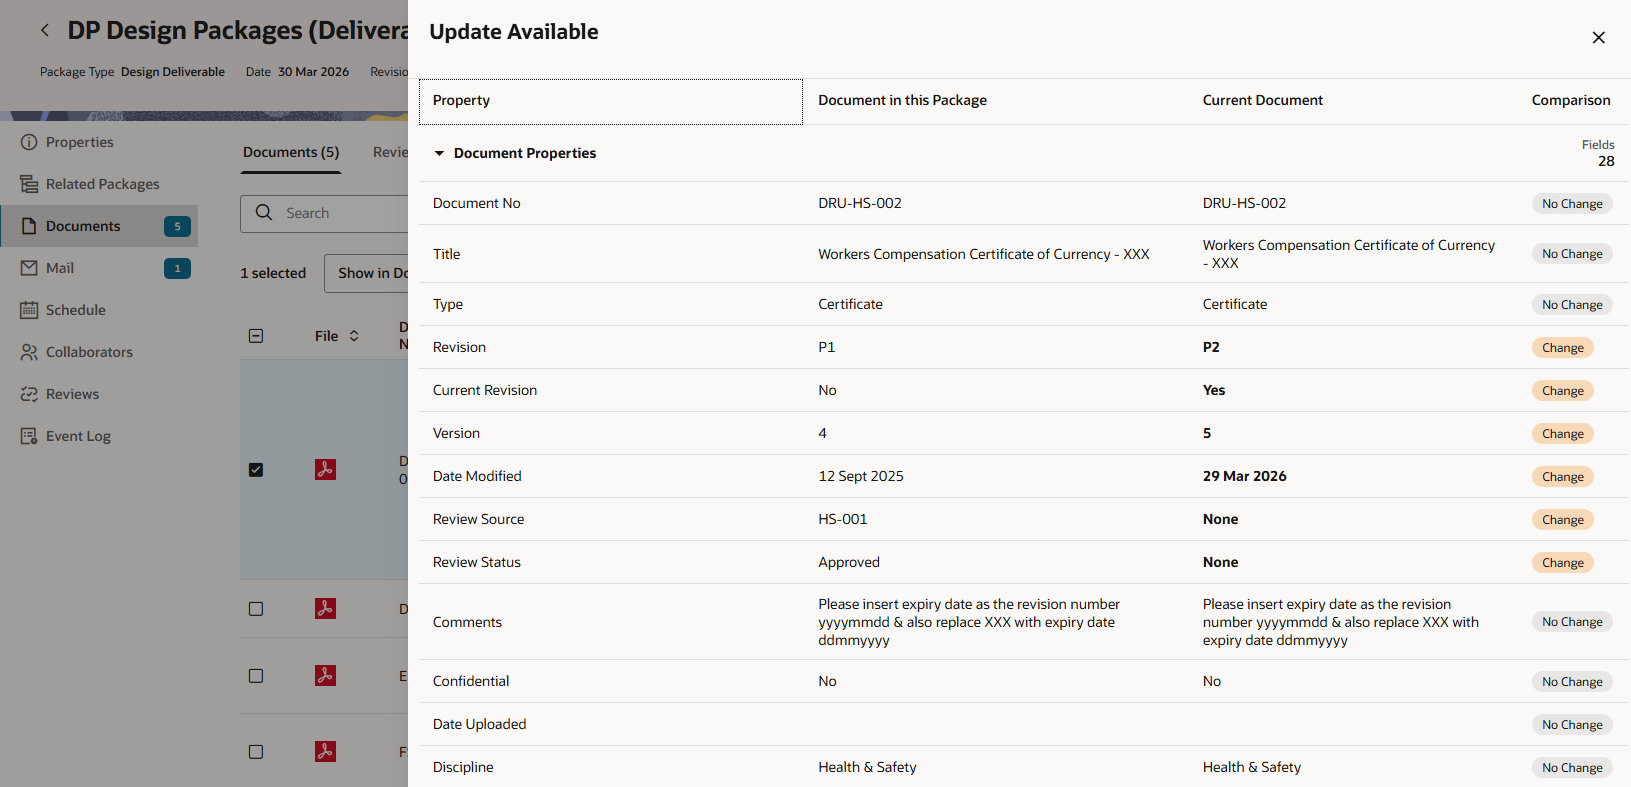Viewport: 1631px width, 787px height.
Task: Click the Event Log icon
Action: 29,436
